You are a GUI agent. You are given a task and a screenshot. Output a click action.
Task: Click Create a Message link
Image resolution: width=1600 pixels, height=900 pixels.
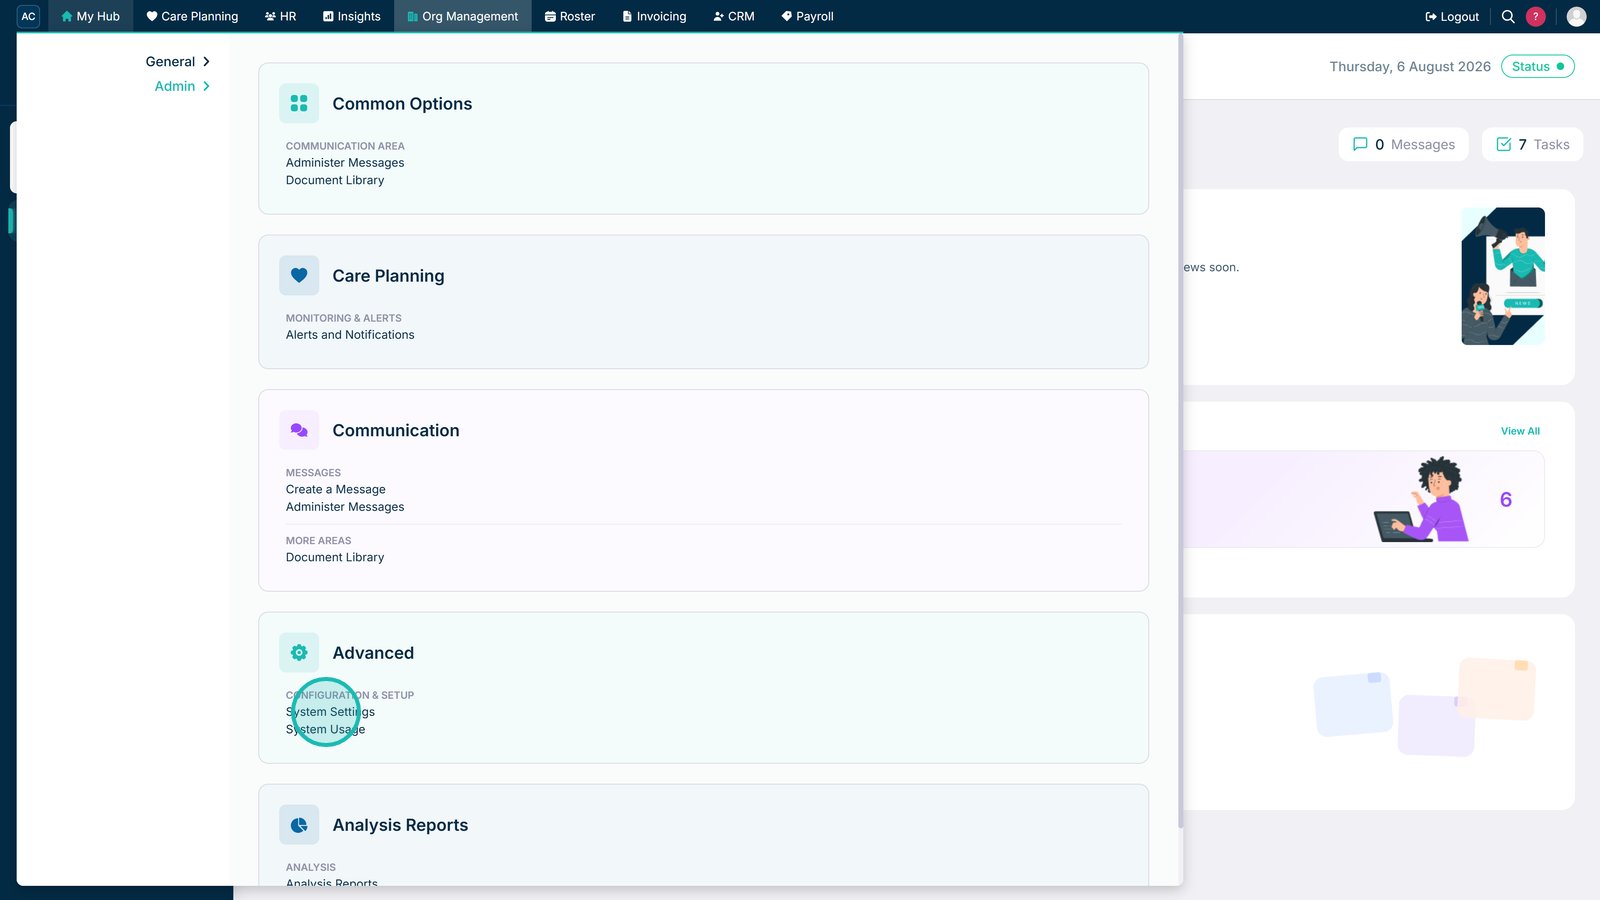point(336,489)
